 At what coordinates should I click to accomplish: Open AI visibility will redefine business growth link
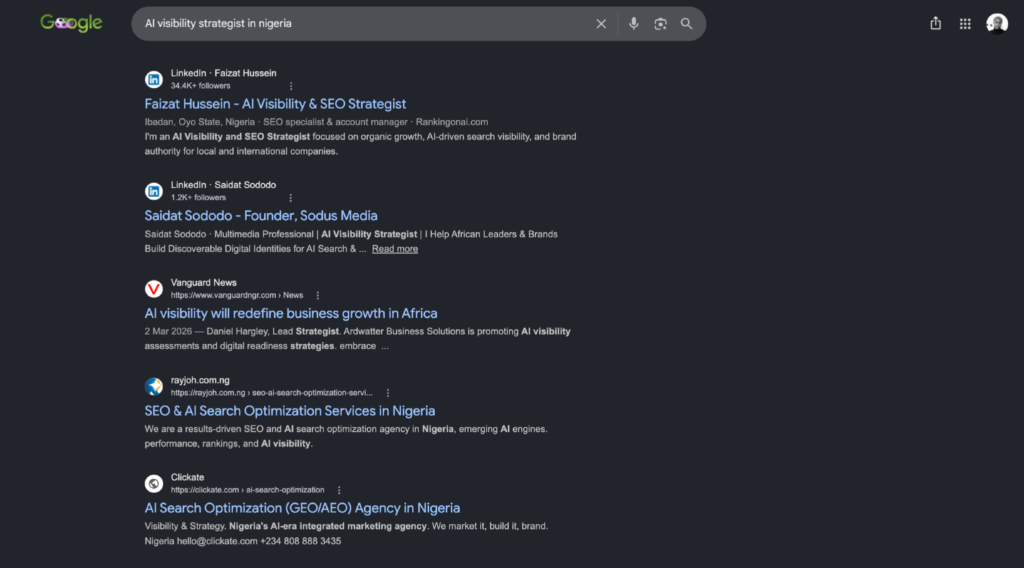click(291, 313)
